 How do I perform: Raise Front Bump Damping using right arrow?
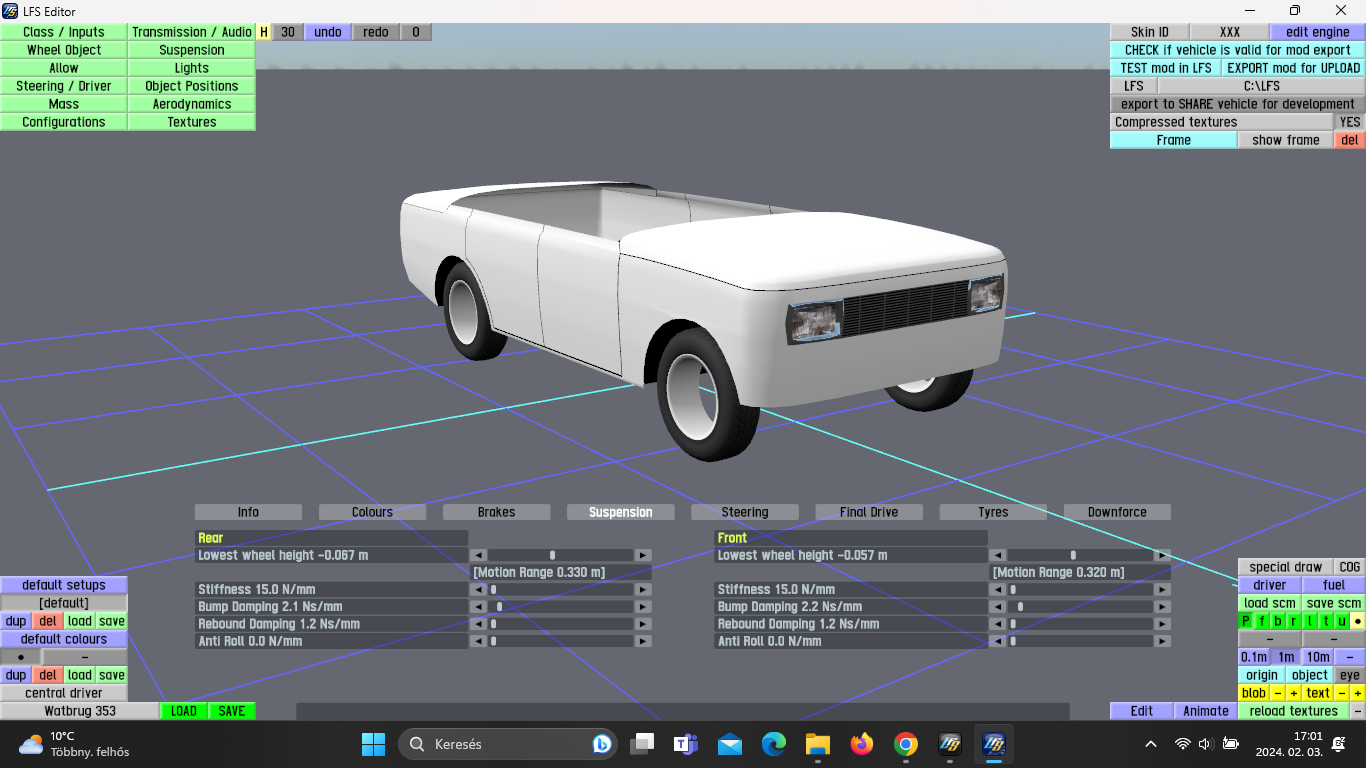[1162, 607]
